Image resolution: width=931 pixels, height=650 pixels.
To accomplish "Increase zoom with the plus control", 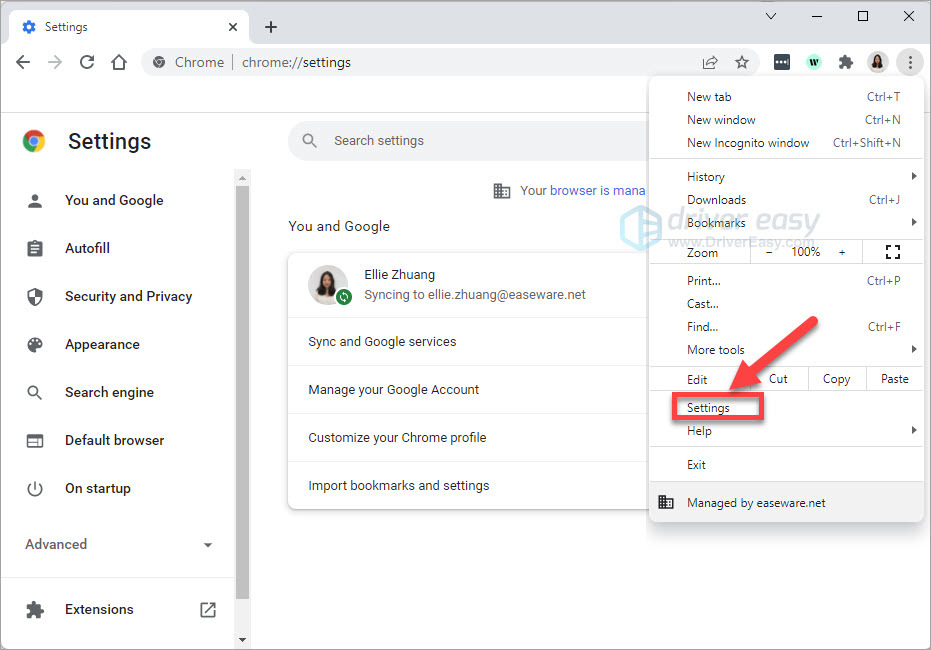I will tap(843, 251).
